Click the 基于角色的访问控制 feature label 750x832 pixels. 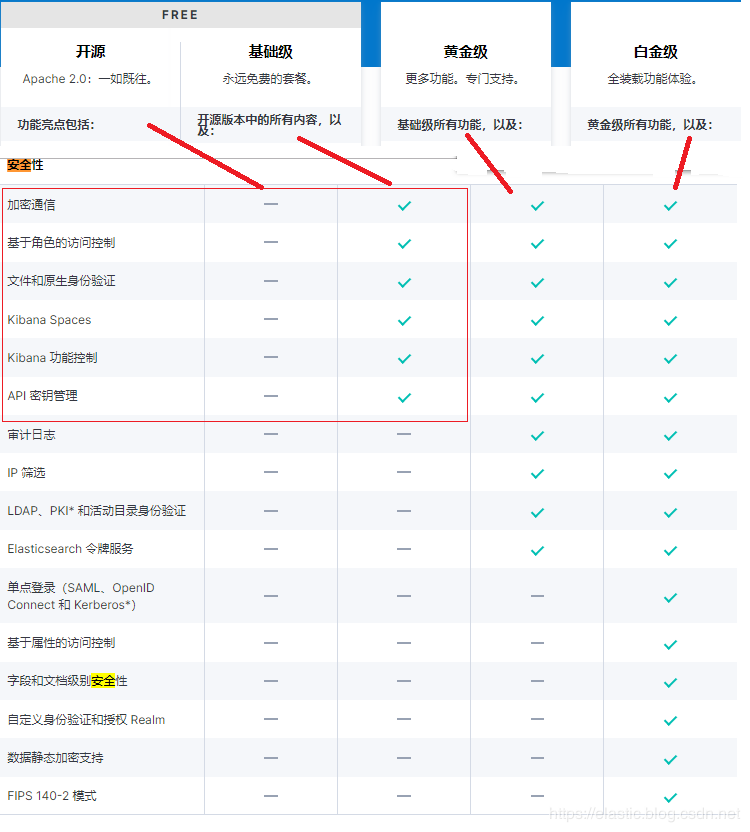pyautogui.click(x=61, y=242)
